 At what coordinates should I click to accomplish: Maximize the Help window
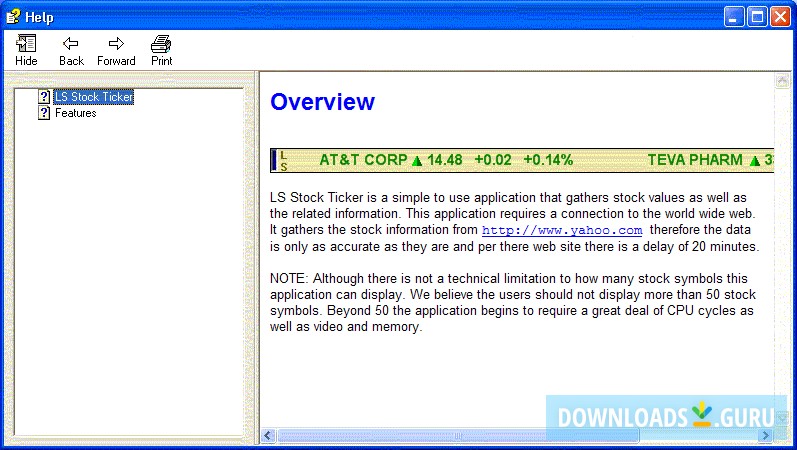click(x=757, y=17)
